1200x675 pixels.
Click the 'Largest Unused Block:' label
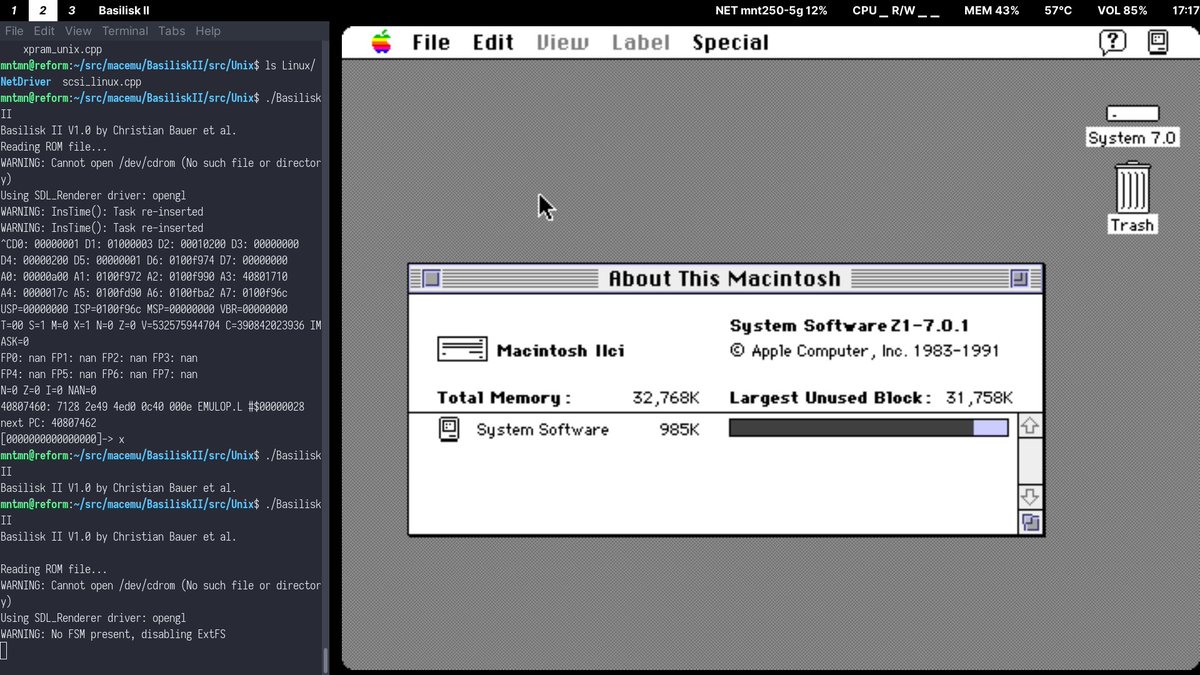click(830, 398)
